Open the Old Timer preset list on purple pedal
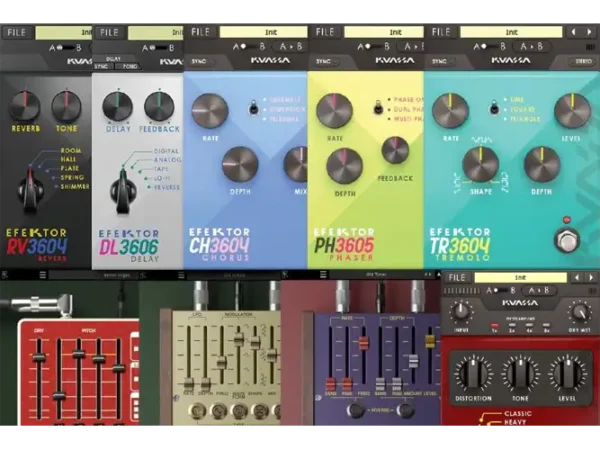 (x=375, y=274)
